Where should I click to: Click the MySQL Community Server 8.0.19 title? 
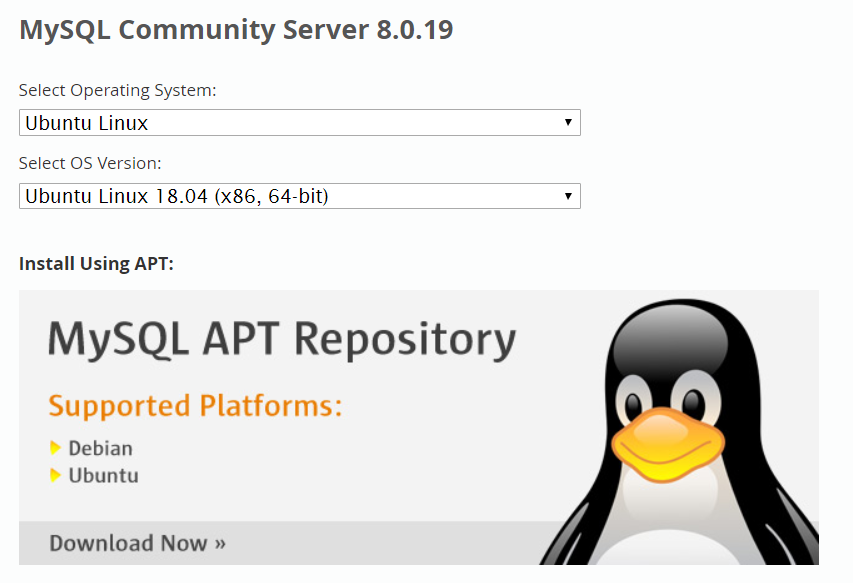tap(236, 30)
